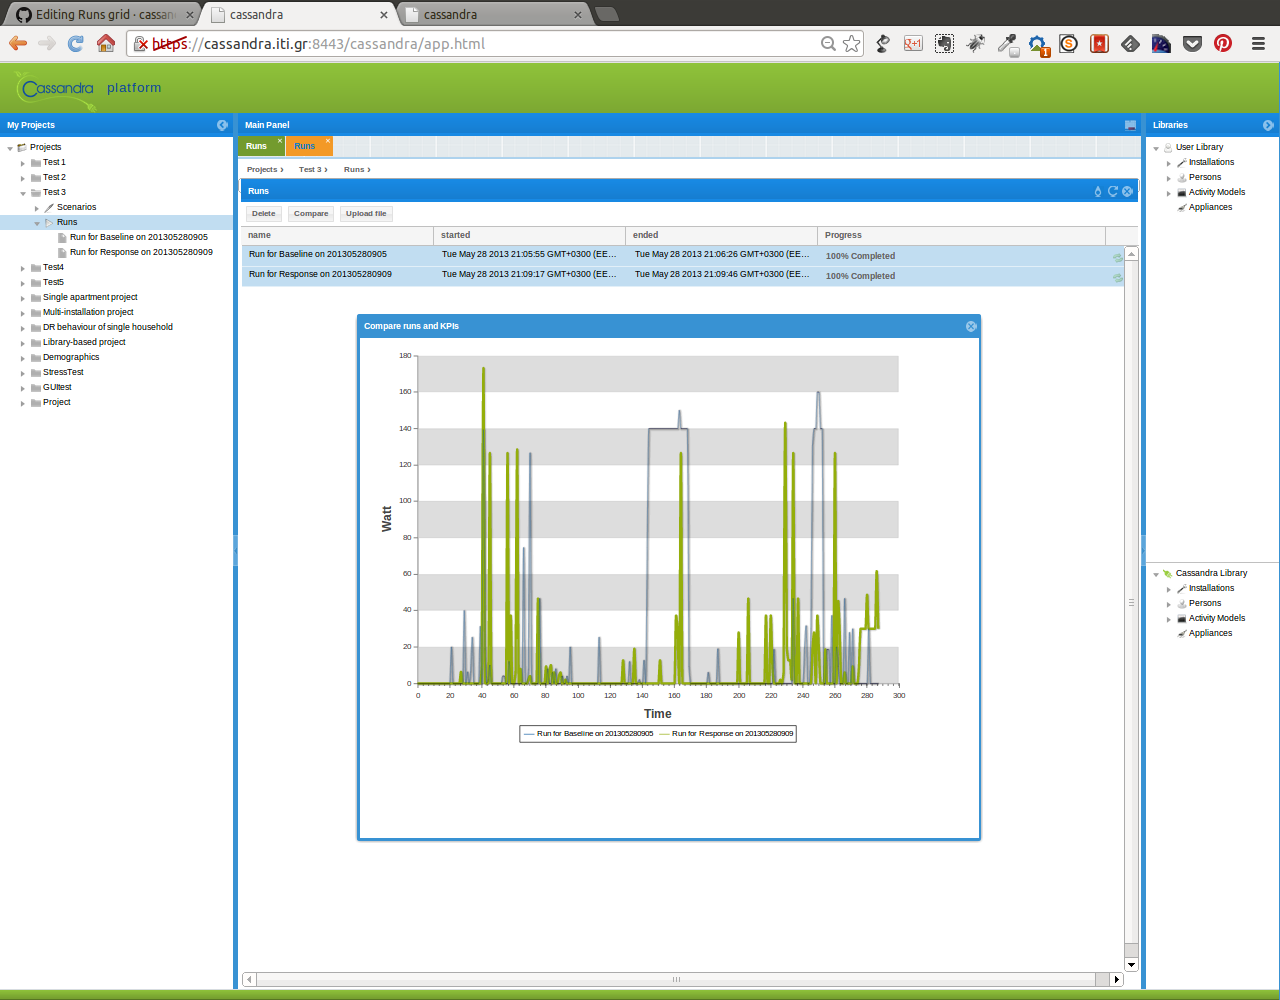
Task: Click run icon on Baseline row
Action: click(1118, 257)
